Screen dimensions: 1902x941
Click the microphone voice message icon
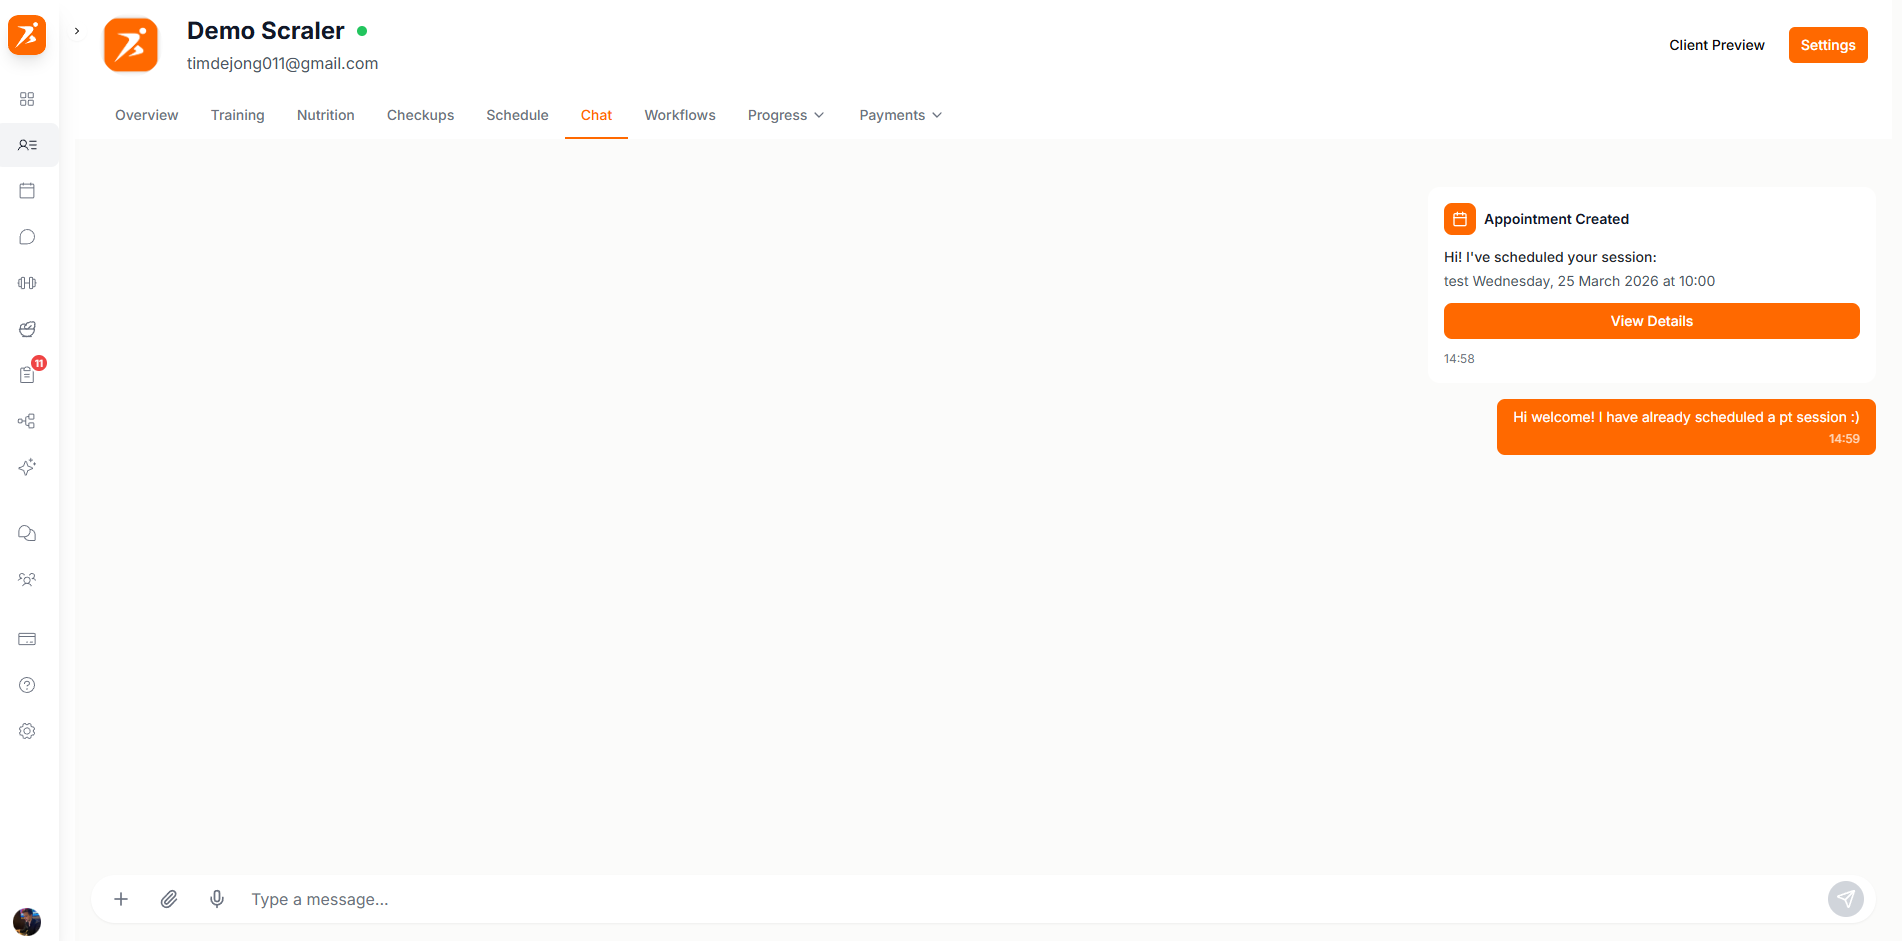(x=217, y=899)
